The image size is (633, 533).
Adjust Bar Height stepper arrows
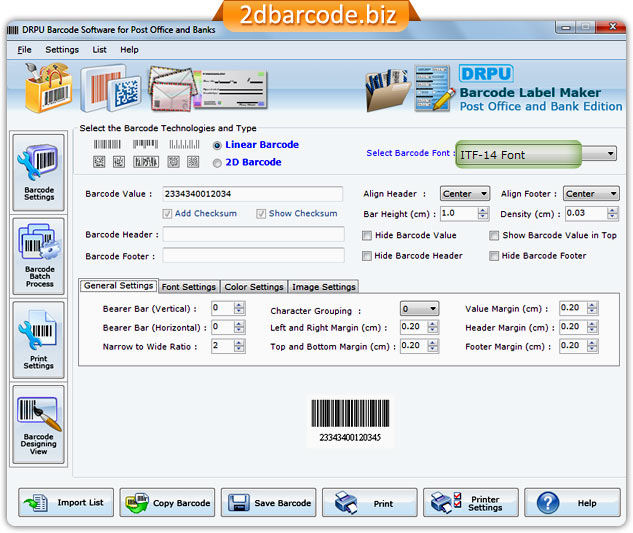[483, 213]
